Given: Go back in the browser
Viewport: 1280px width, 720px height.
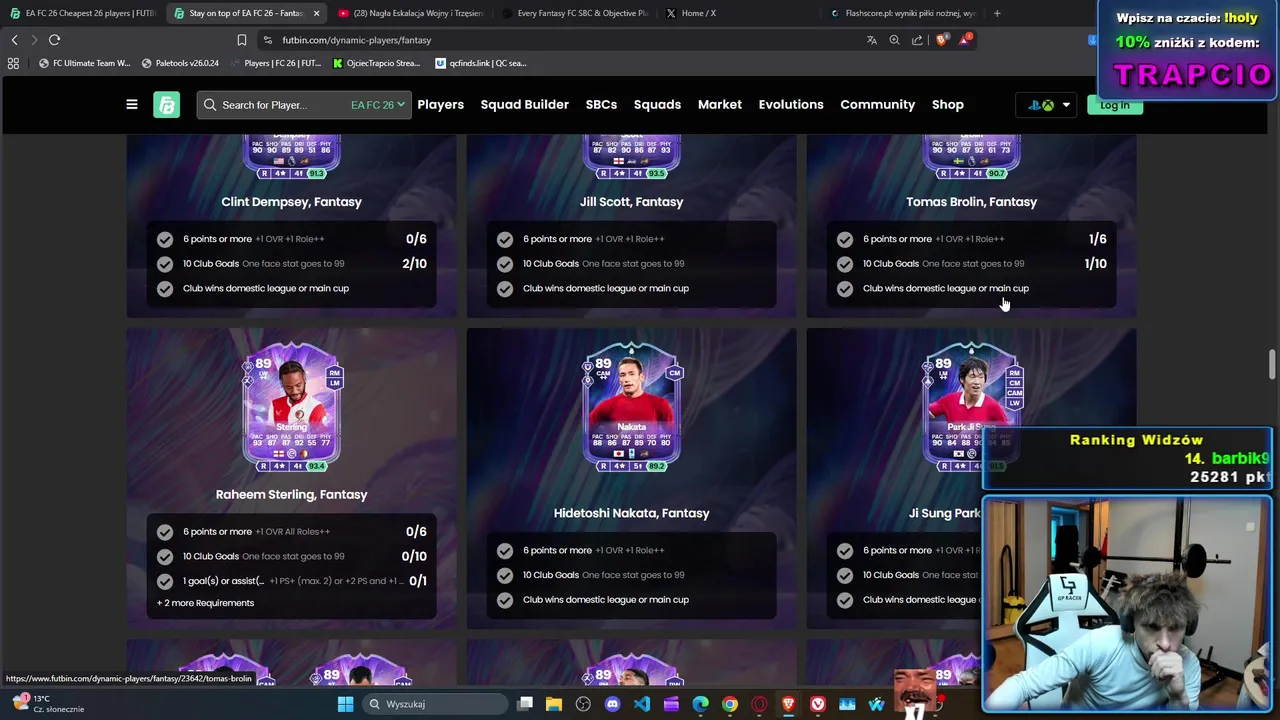Looking at the screenshot, I should click(x=14, y=40).
